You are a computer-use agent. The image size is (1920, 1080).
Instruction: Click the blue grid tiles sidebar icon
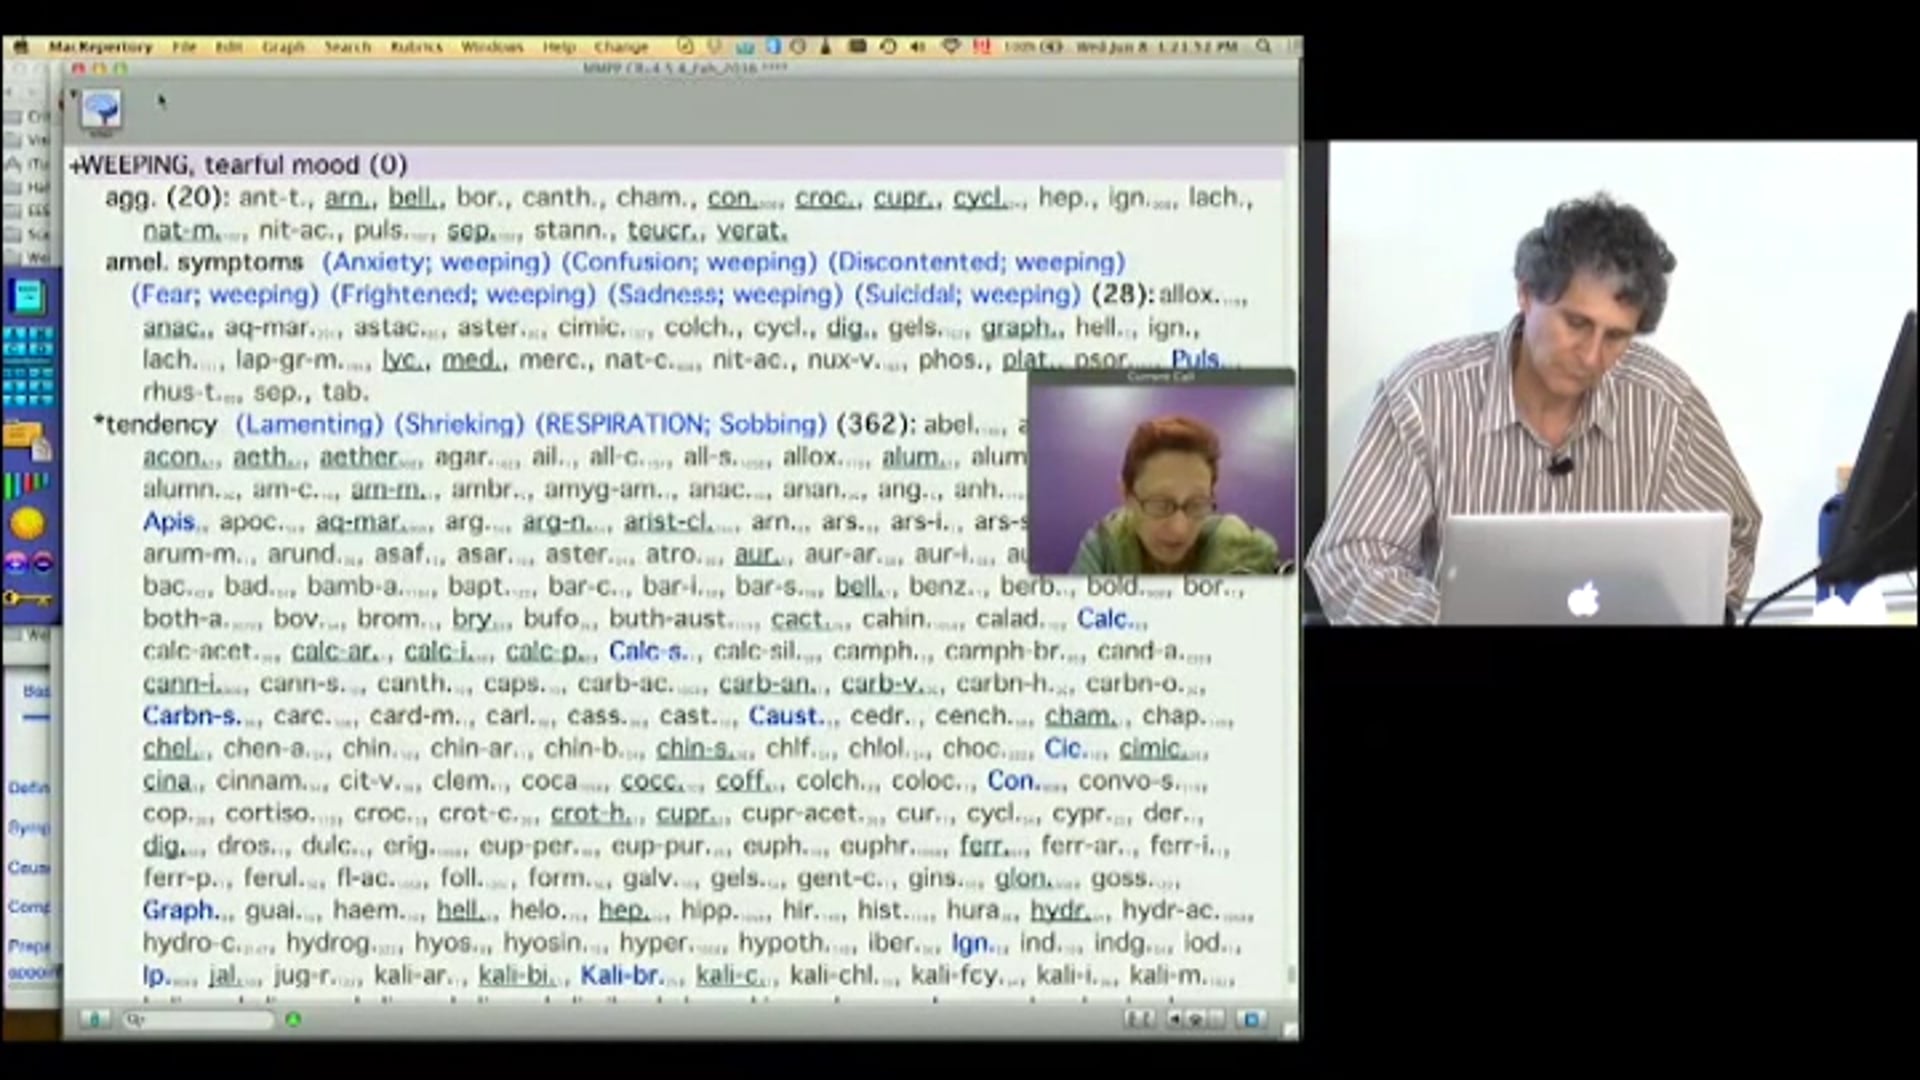[x=27, y=343]
